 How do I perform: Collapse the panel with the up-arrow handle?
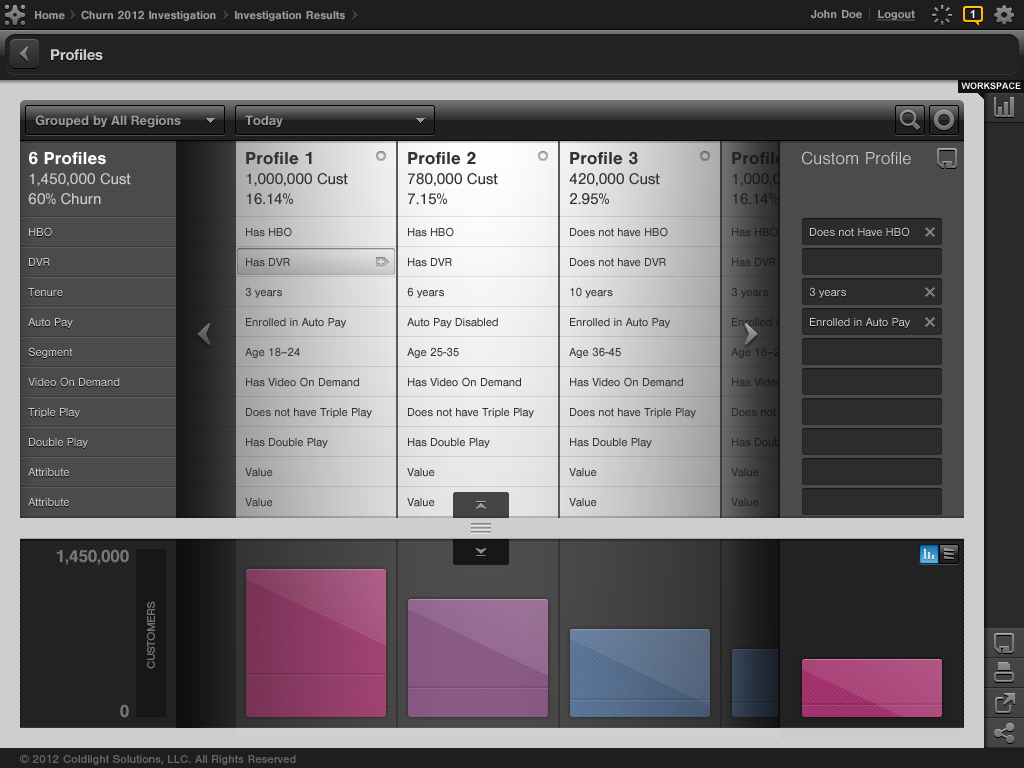(481, 505)
